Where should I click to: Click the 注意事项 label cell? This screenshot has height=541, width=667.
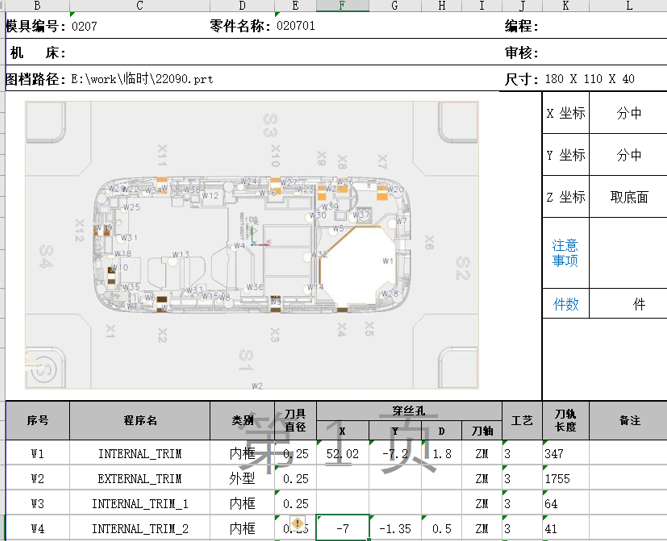click(x=566, y=253)
